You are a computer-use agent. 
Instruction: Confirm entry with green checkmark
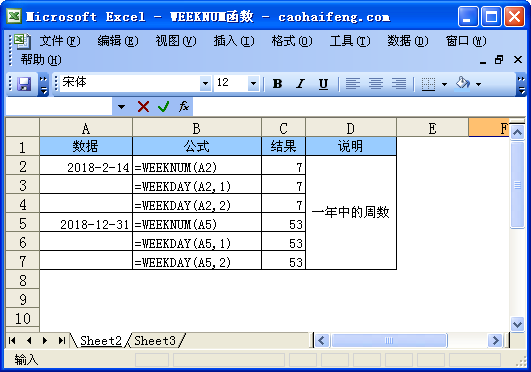tap(164, 107)
